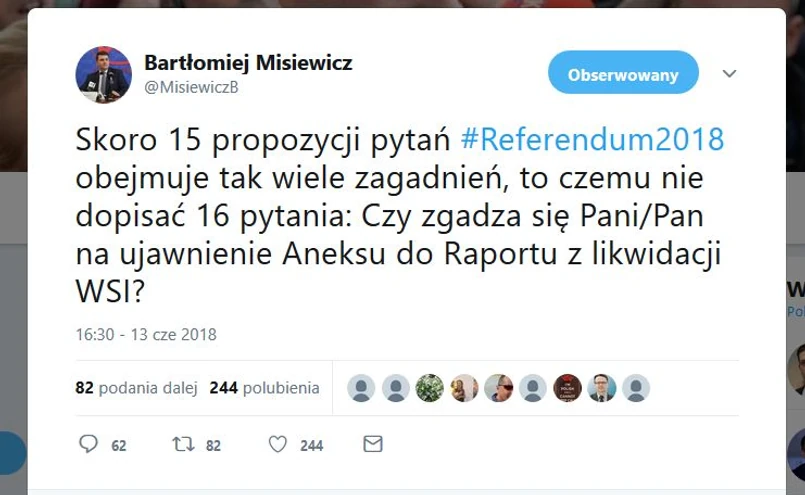805x495 pixels.
Task: Open the #Referendum2018 hashtag link
Action: pos(592,140)
